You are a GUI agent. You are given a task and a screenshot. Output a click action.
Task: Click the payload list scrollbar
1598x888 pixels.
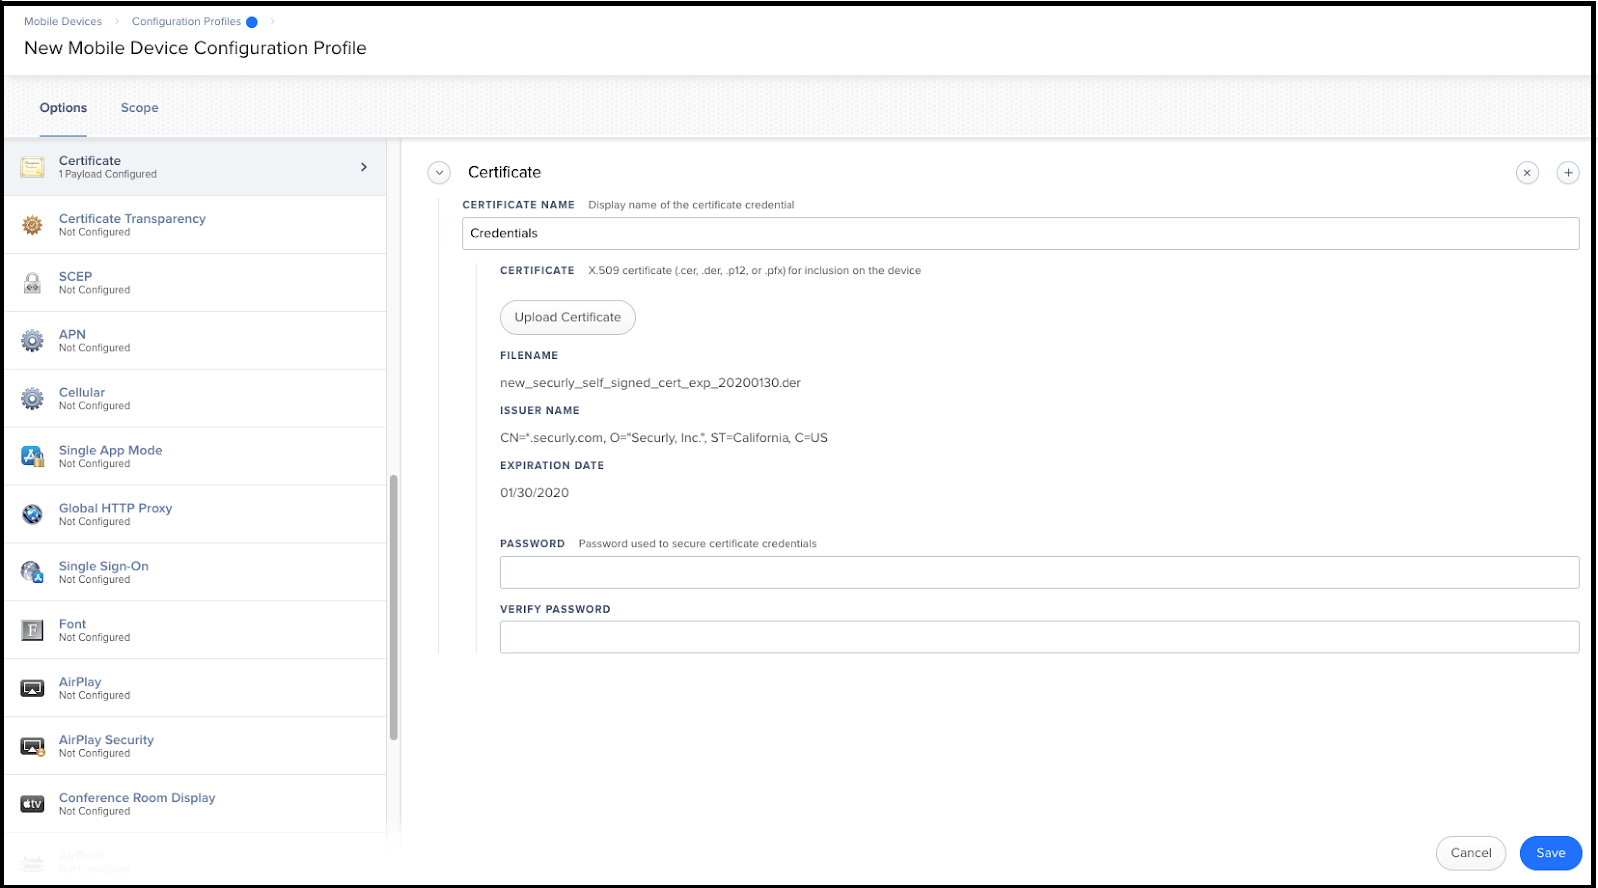[x=394, y=607]
